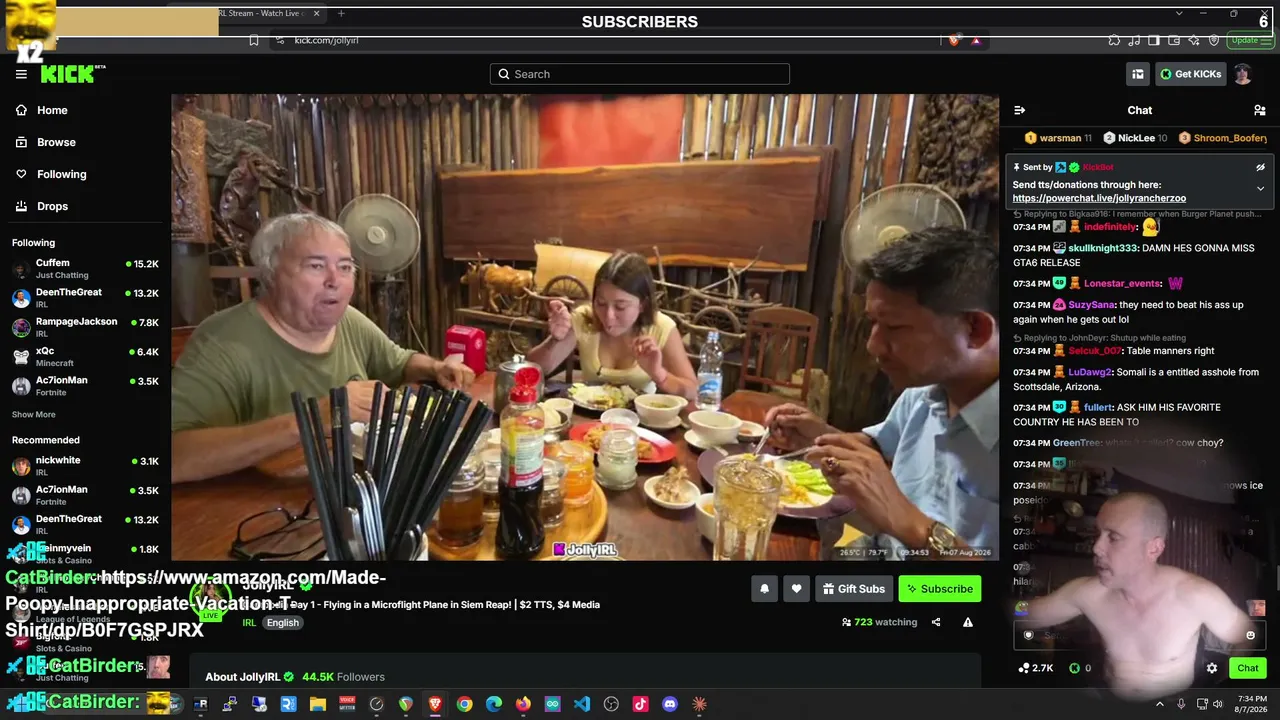Open the taskbar clock showing 7:34 PM
This screenshot has width=1280, height=720.
coord(1253,704)
